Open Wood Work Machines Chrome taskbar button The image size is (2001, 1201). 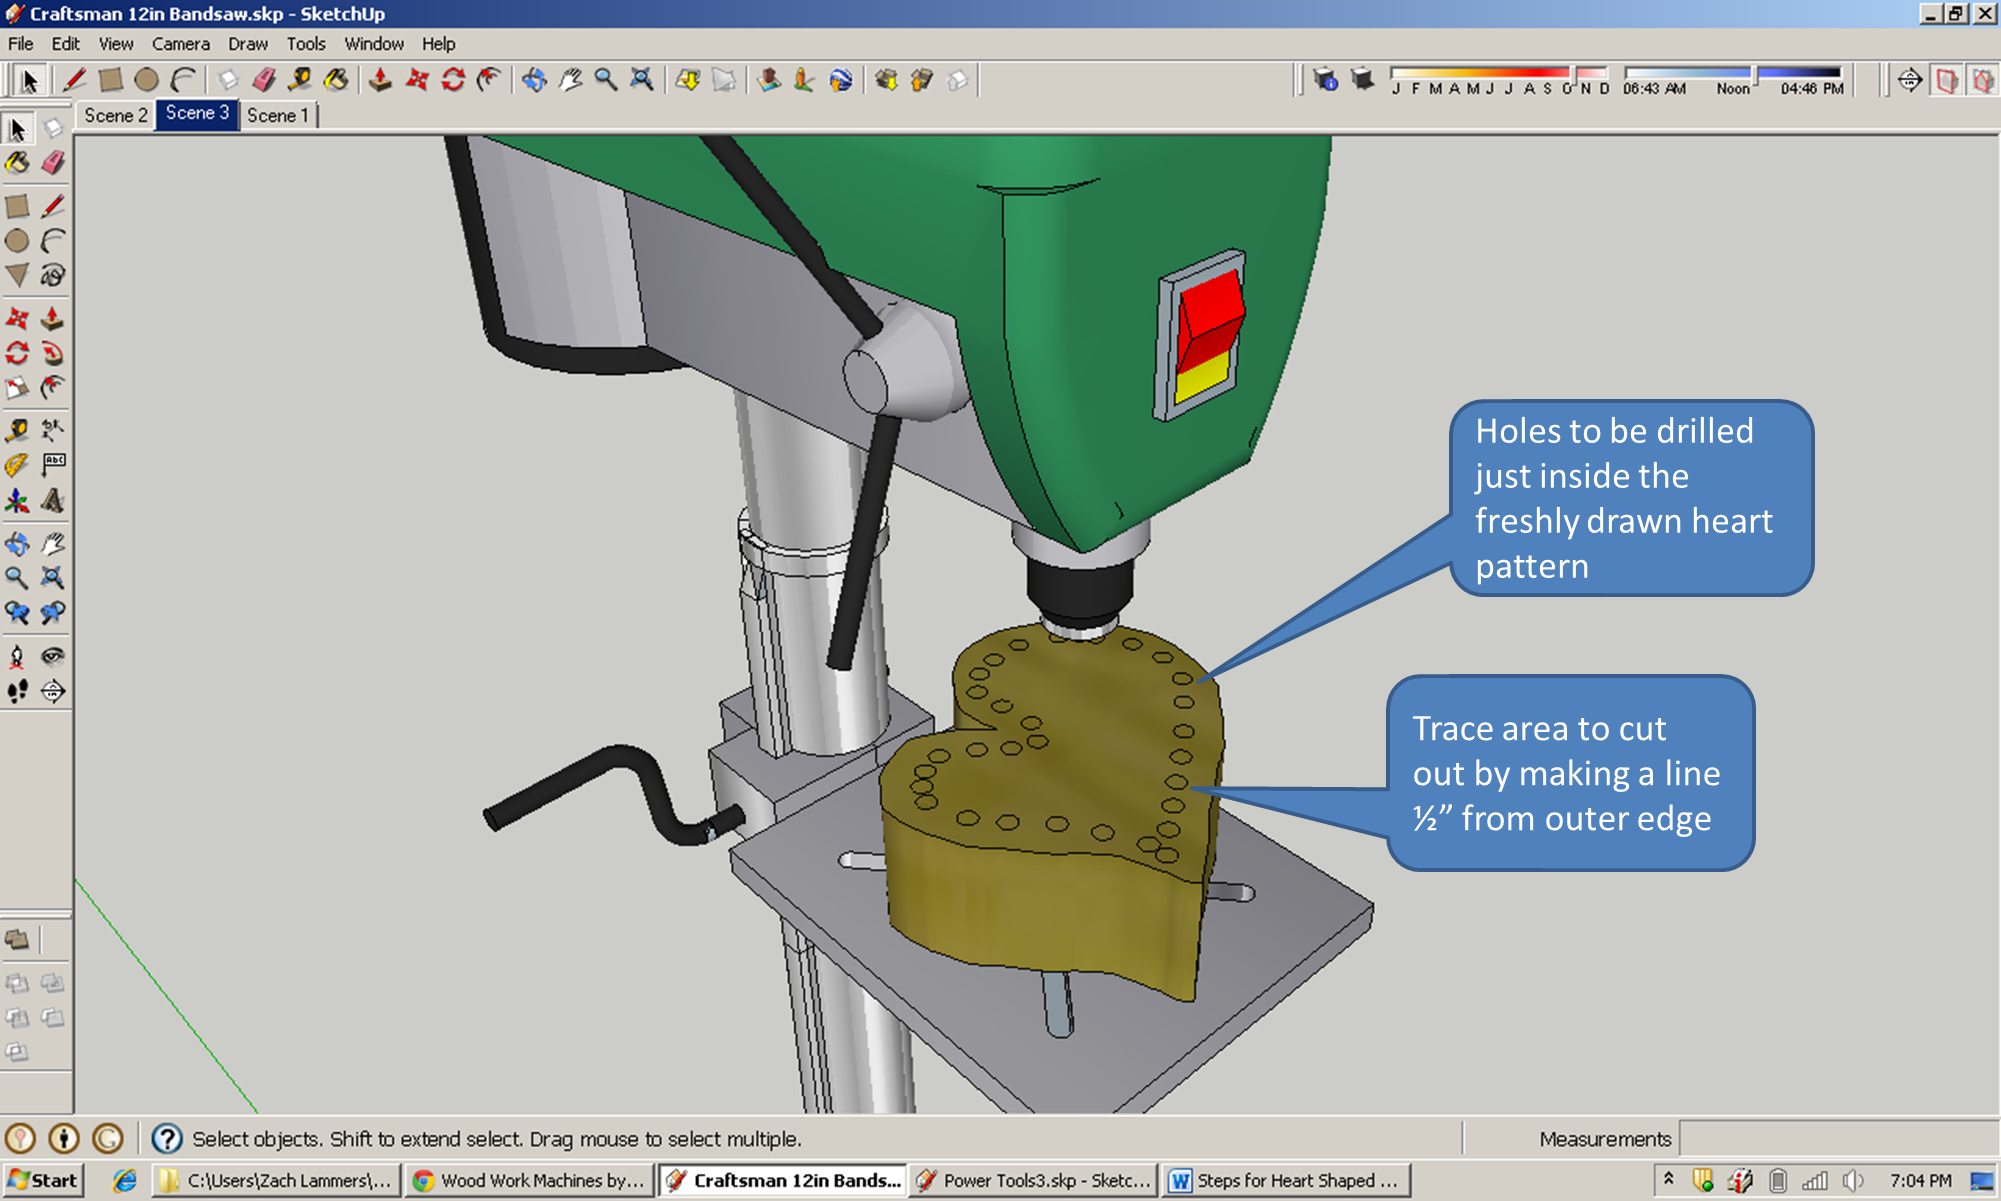pyautogui.click(x=530, y=1181)
